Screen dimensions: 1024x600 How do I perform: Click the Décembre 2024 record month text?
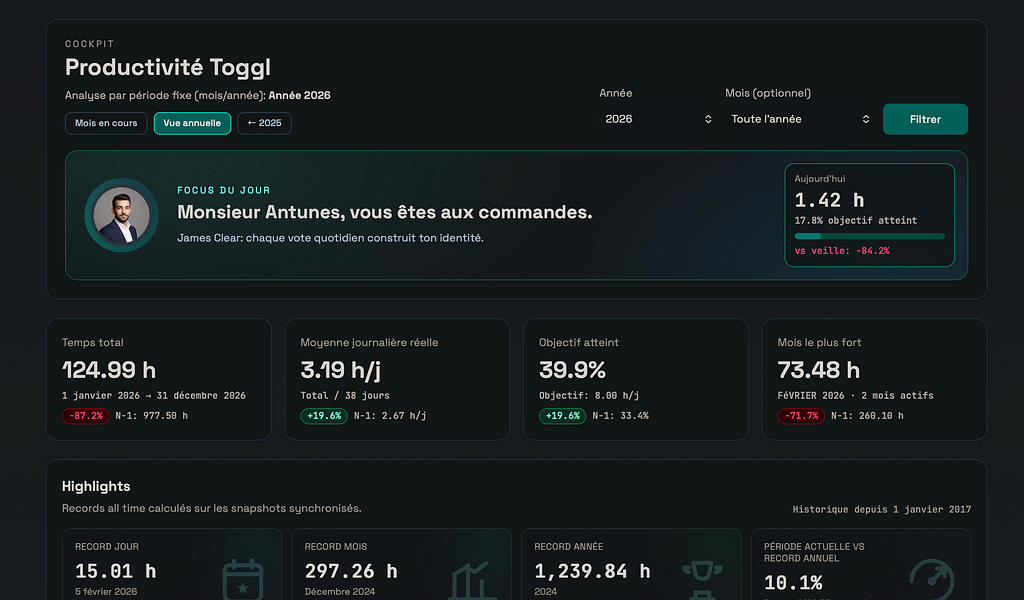tap(340, 592)
